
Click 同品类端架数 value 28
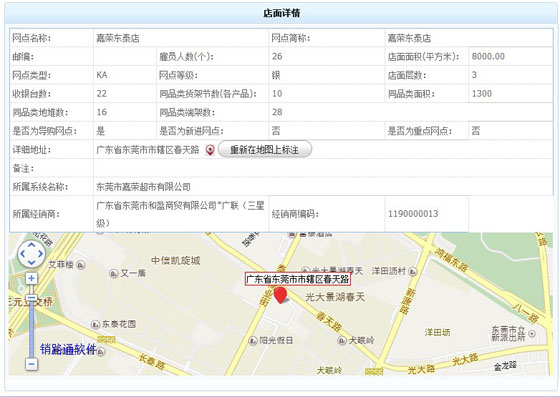[277, 112]
